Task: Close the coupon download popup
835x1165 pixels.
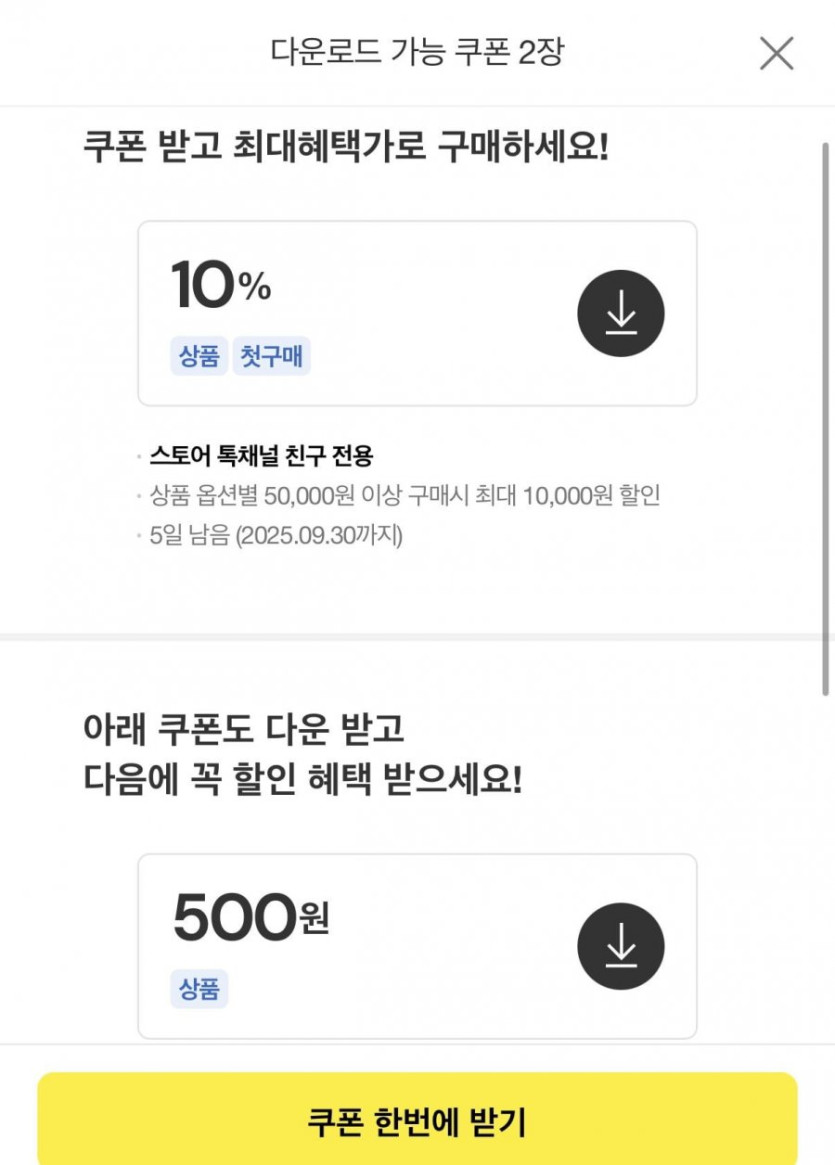Action: (x=776, y=53)
